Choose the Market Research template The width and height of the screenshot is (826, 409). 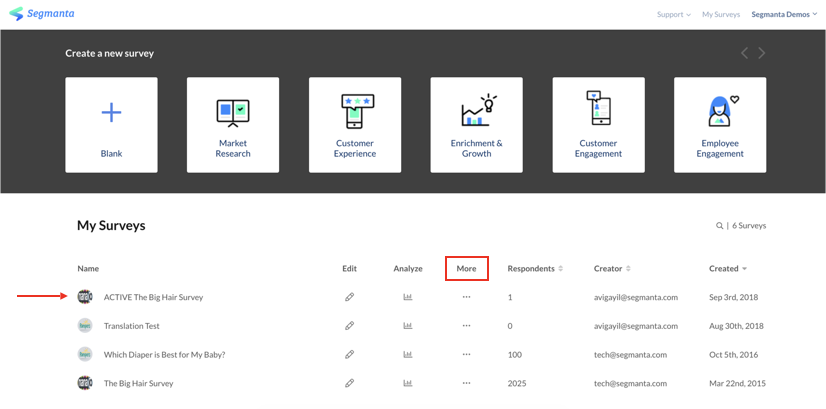233,125
